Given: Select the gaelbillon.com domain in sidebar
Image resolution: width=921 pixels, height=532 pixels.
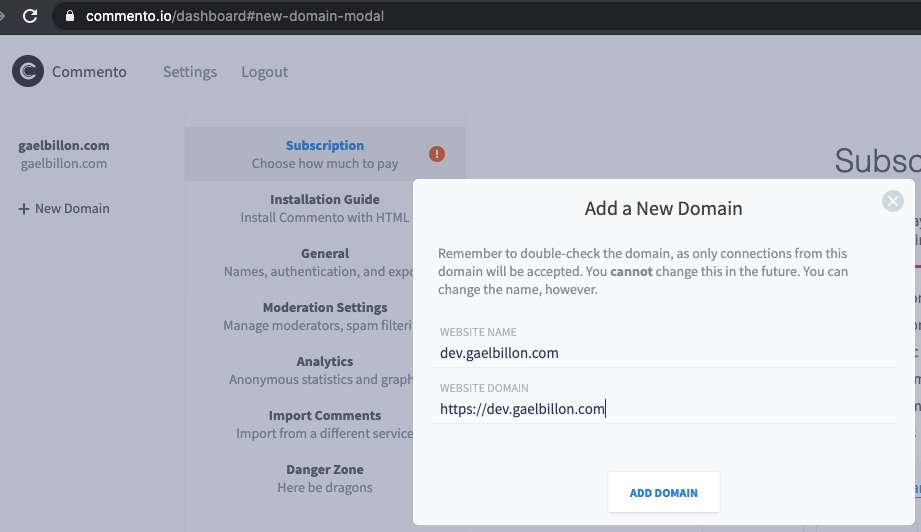Looking at the screenshot, I should [63, 154].
